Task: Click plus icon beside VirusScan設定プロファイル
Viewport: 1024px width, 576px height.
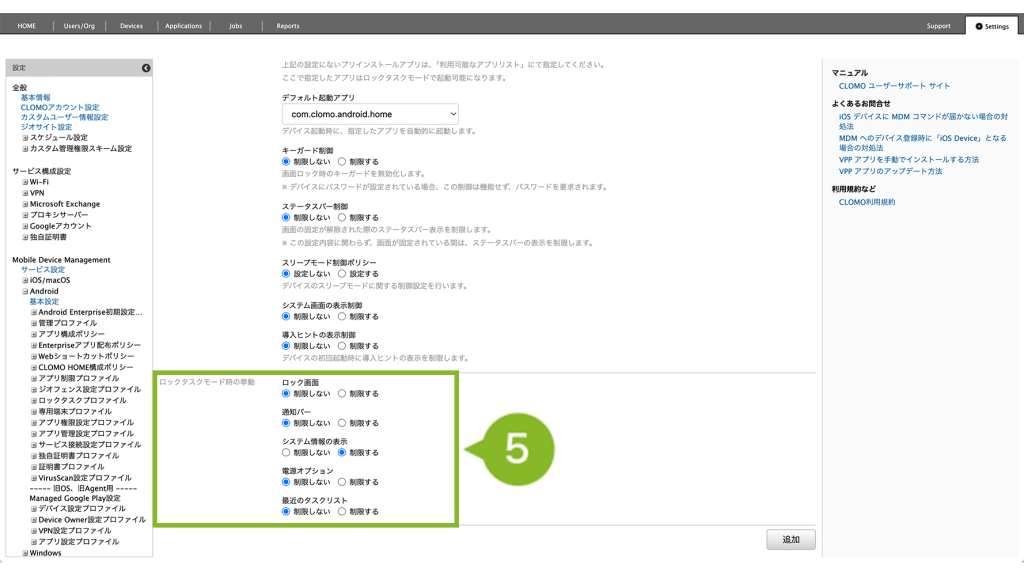Action: (x=33, y=478)
